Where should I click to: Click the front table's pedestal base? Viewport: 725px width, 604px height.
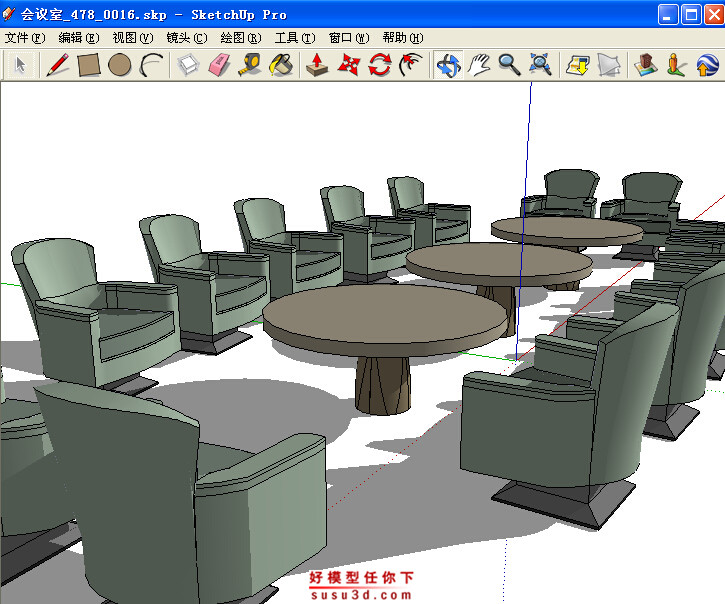pyautogui.click(x=382, y=385)
